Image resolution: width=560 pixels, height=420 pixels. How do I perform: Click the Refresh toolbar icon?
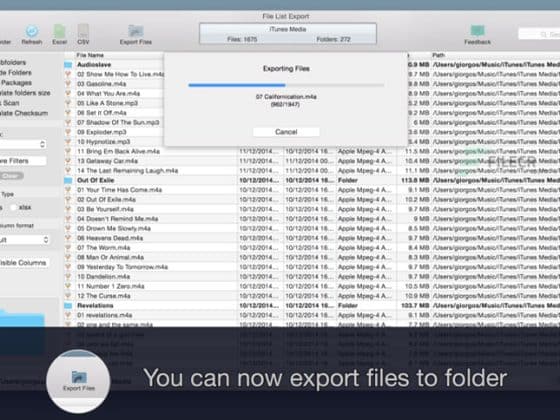31,35
